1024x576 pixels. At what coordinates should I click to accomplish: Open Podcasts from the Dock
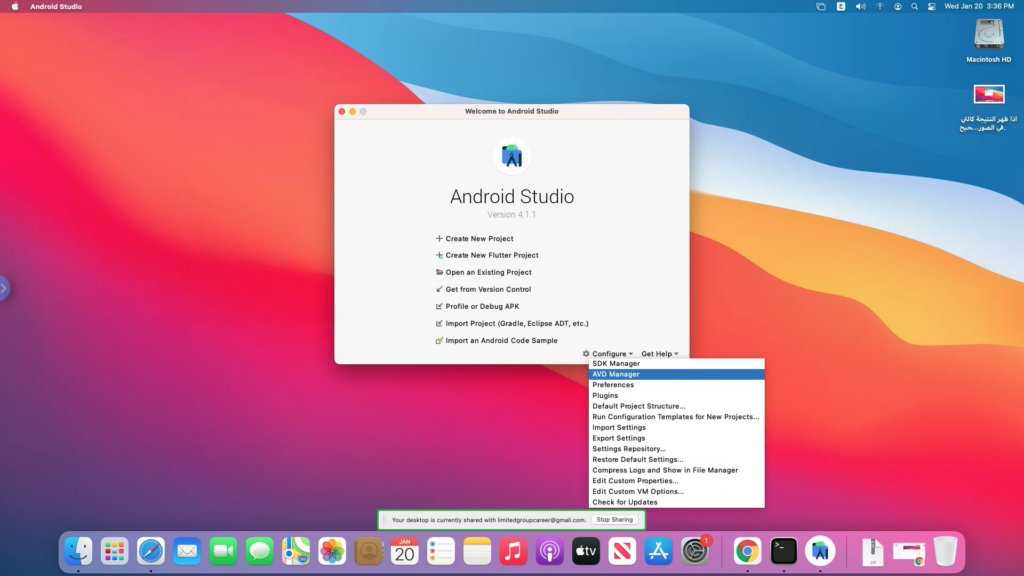click(x=549, y=551)
